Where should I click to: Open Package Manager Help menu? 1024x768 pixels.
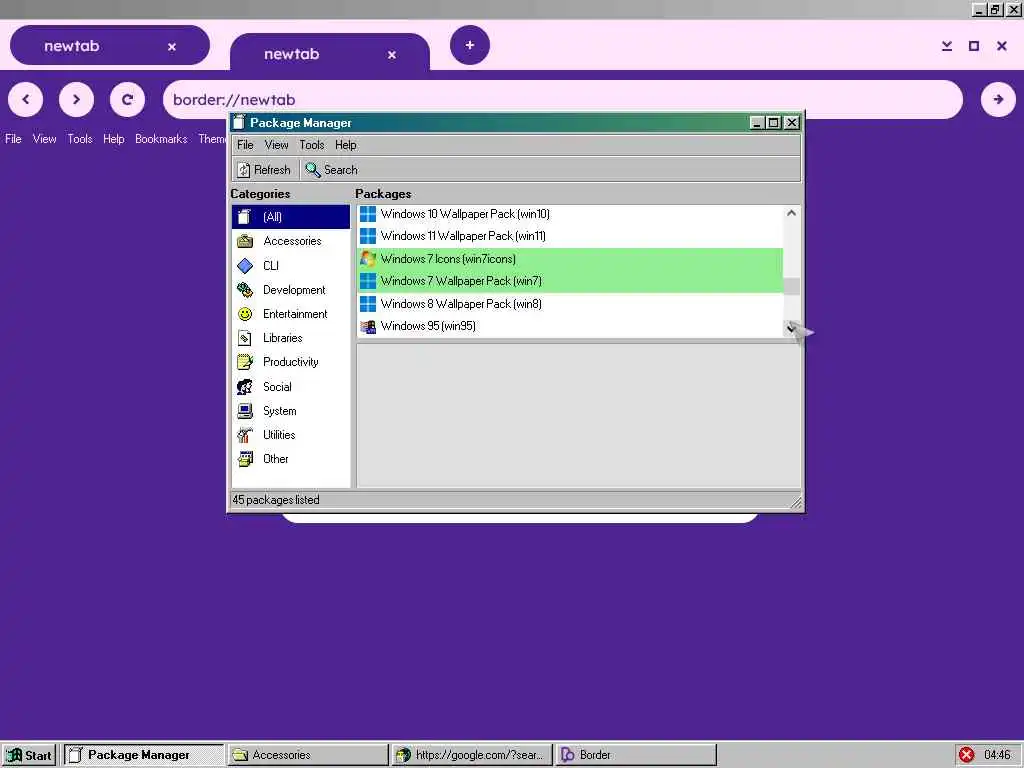click(345, 145)
